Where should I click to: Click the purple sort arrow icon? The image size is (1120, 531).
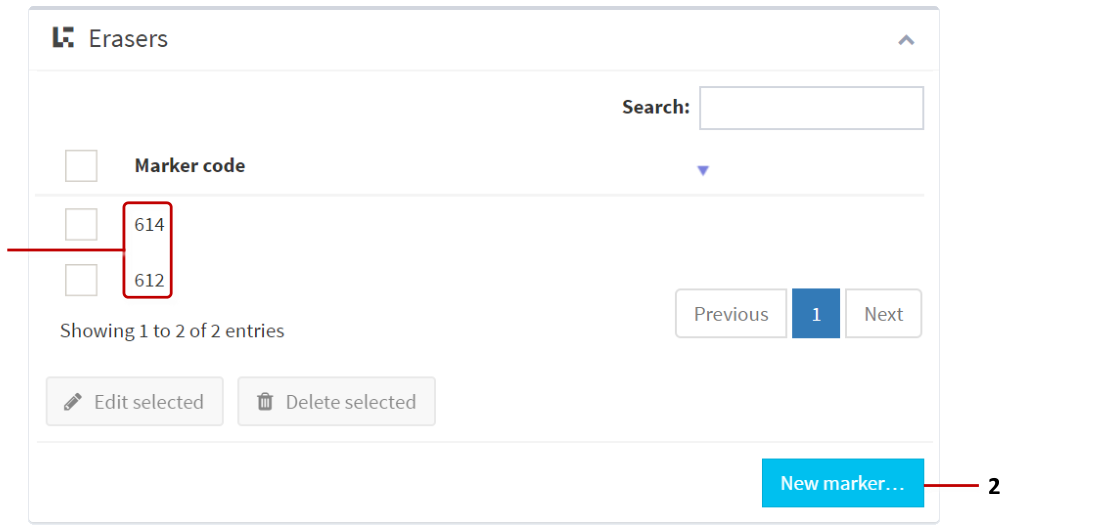pyautogui.click(x=703, y=171)
